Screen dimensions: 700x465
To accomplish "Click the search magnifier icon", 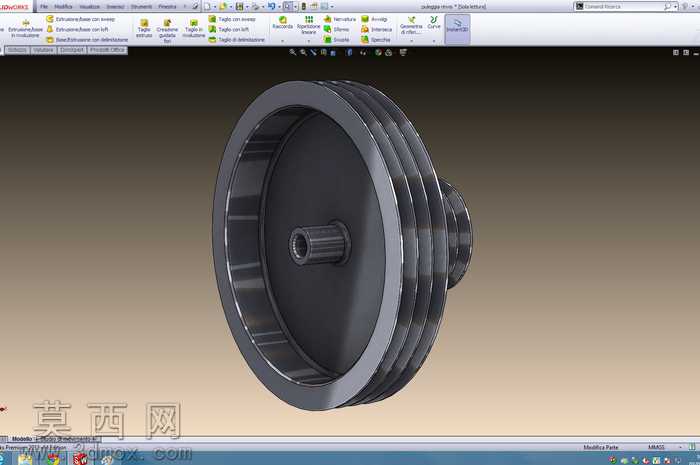I will click(667, 6).
